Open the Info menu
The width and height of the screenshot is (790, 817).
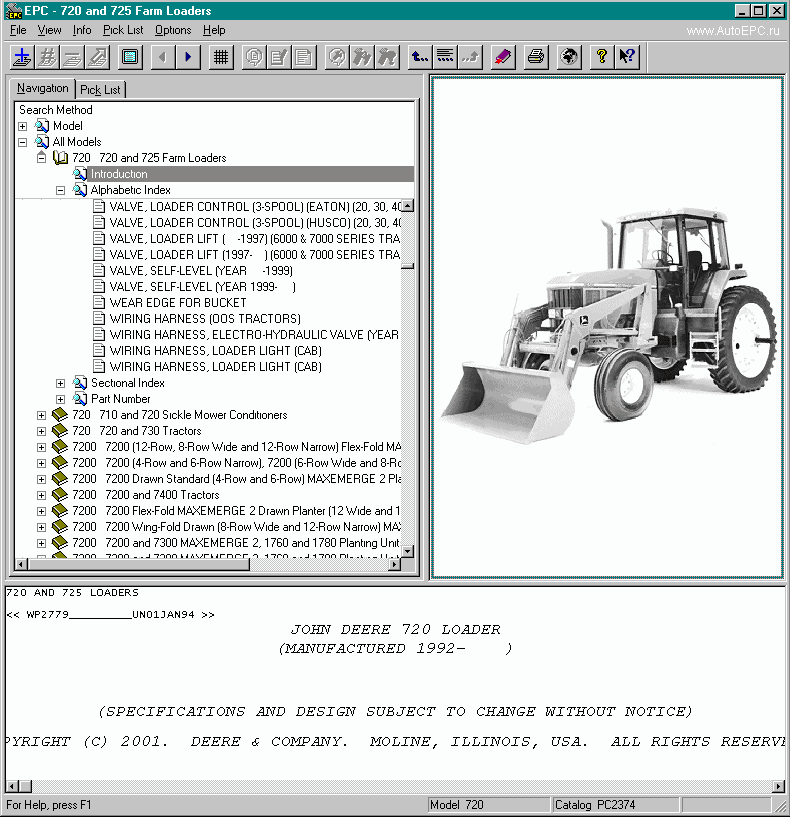point(82,30)
